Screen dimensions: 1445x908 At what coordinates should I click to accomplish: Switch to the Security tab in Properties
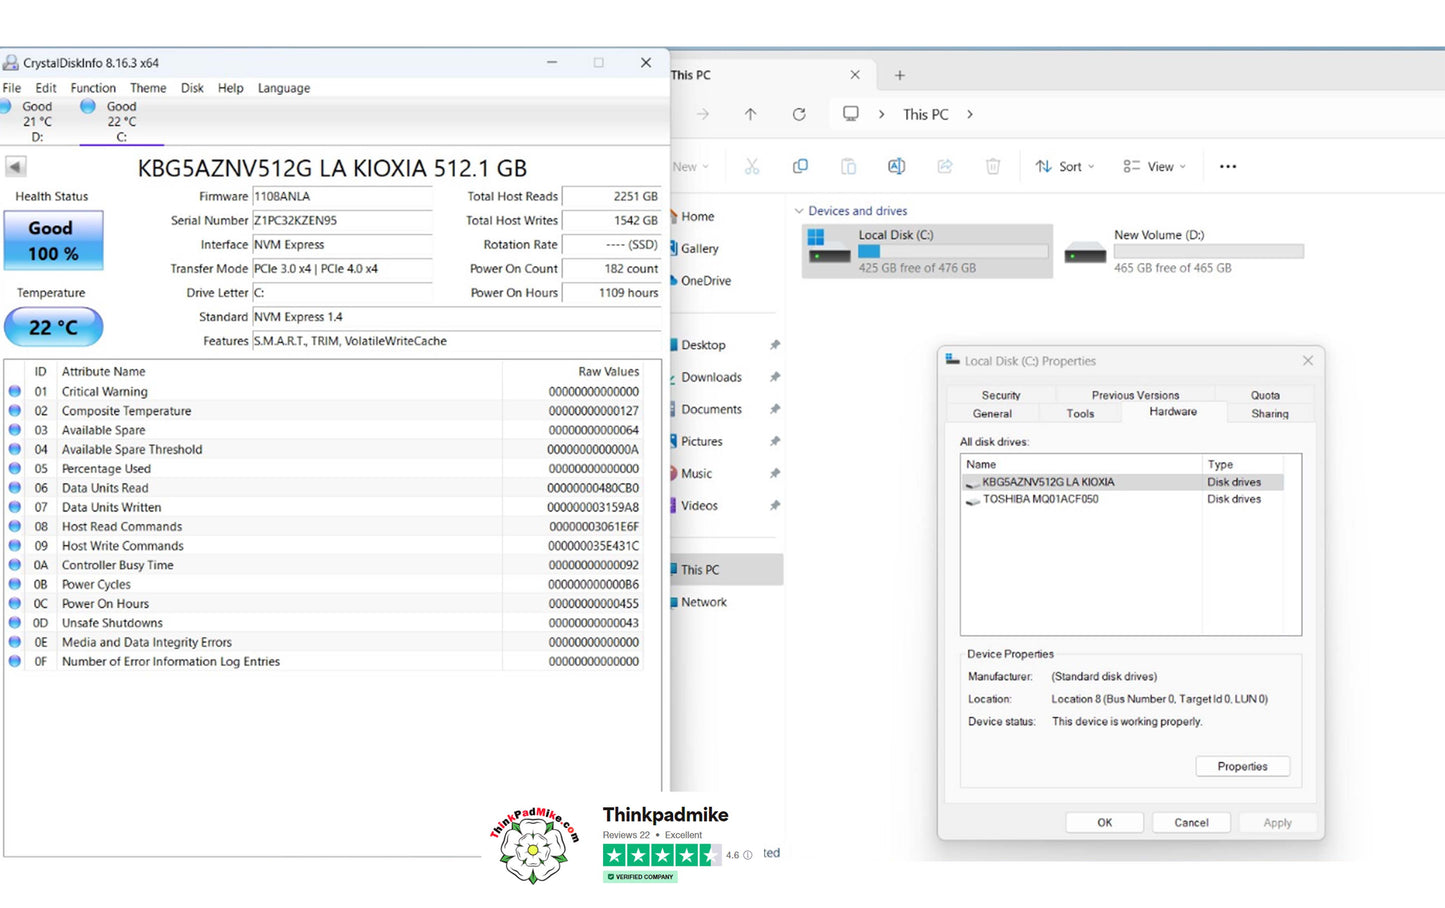1001,395
